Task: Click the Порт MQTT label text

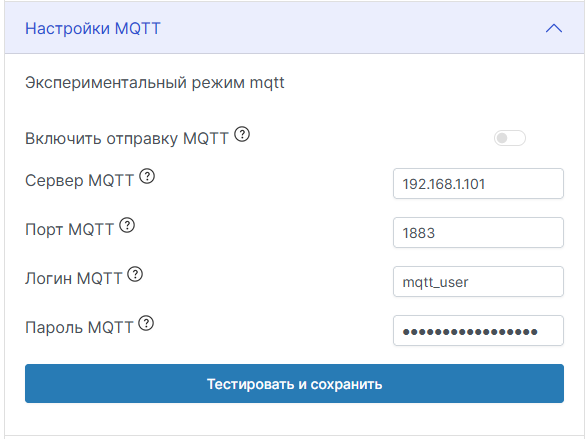Action: click(x=69, y=229)
